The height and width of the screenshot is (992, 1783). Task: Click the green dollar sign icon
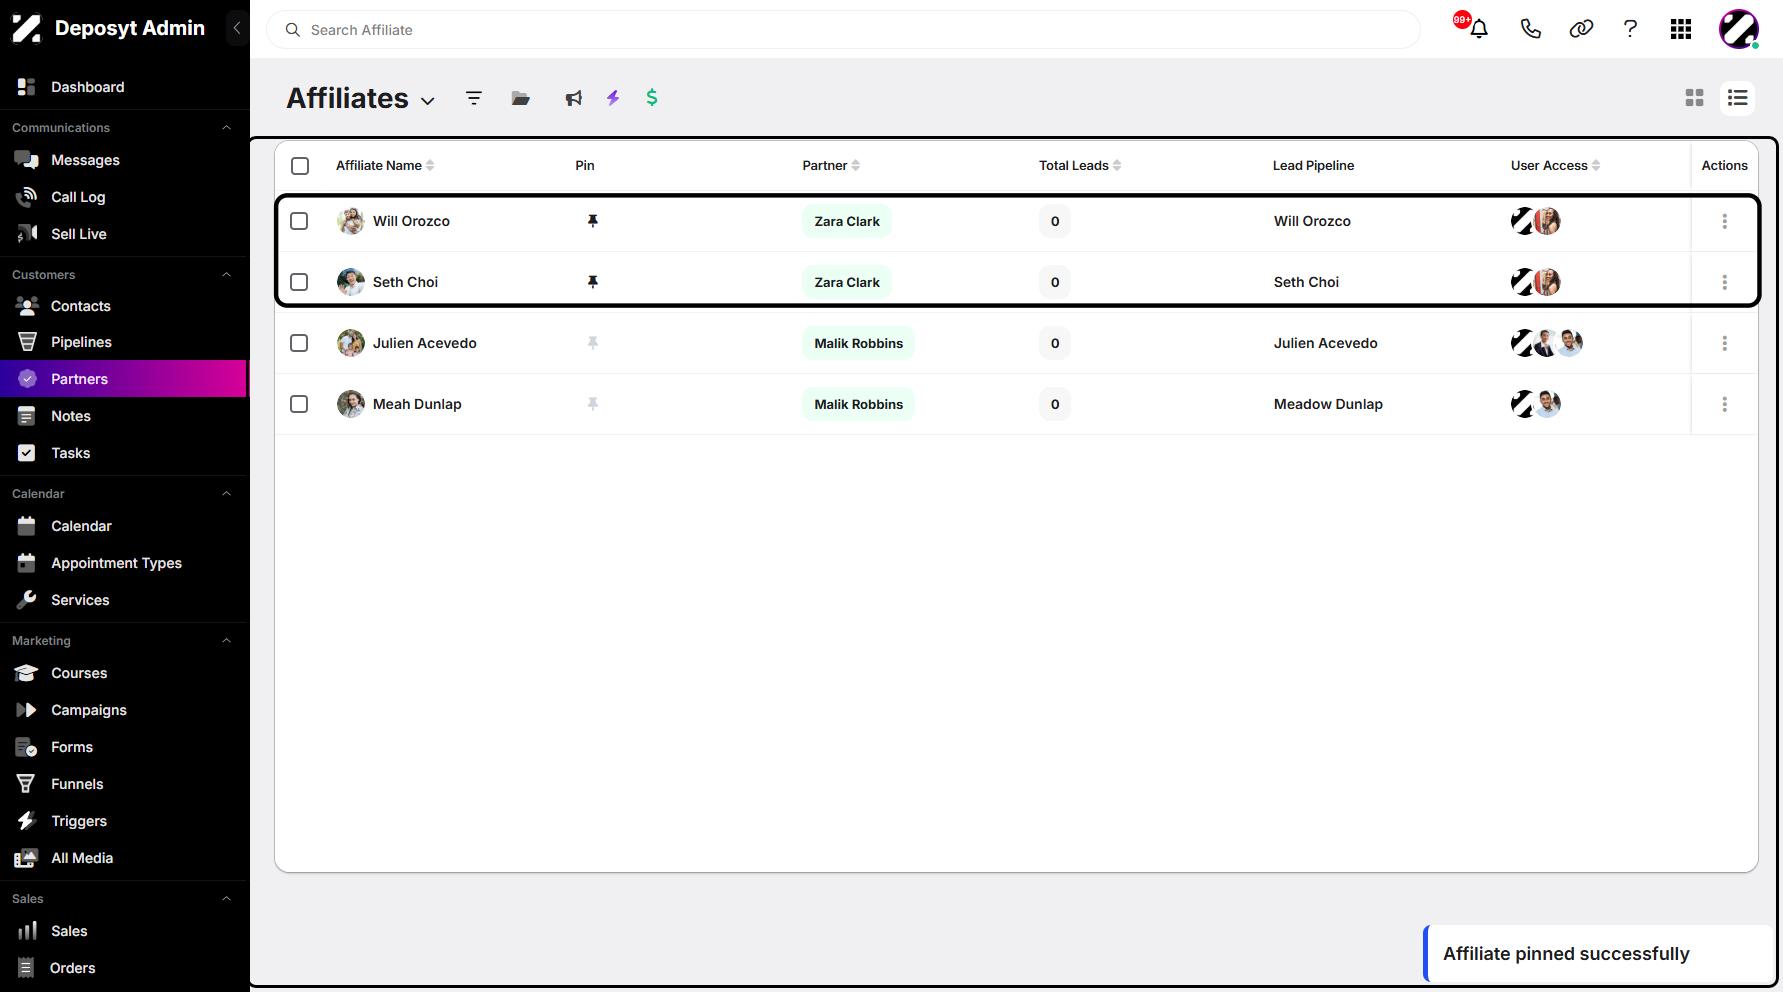652,97
